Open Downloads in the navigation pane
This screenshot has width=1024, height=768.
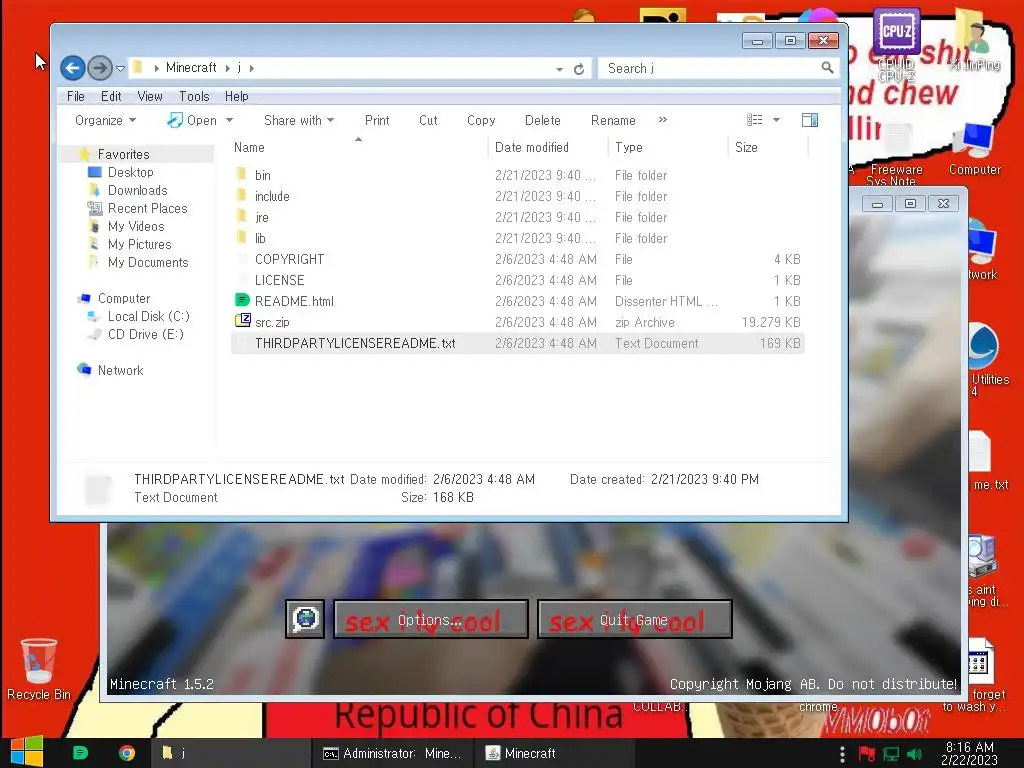click(x=137, y=190)
